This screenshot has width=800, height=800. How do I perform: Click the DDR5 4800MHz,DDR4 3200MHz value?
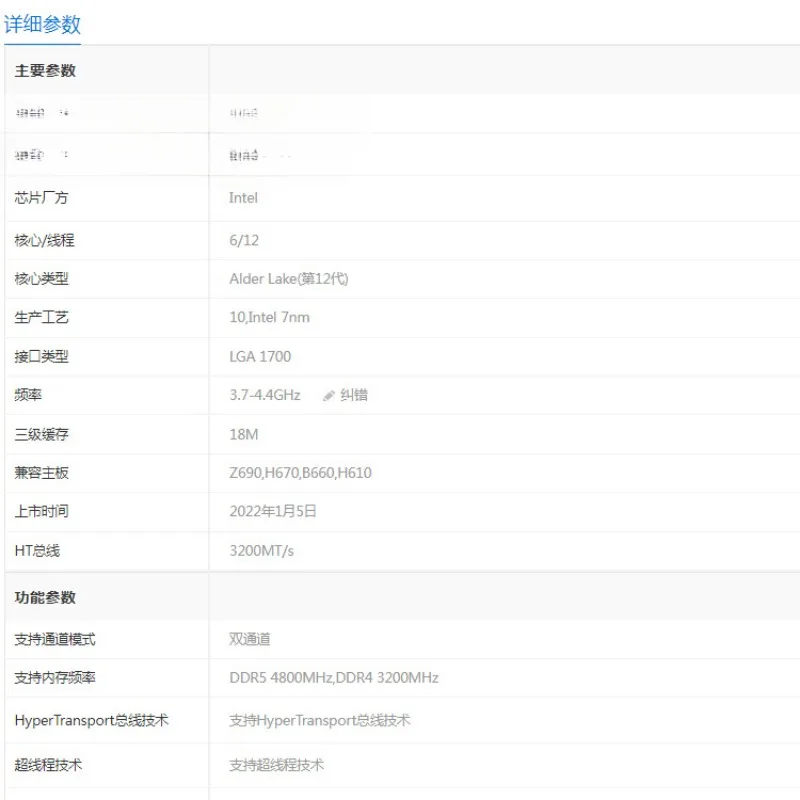(x=334, y=678)
